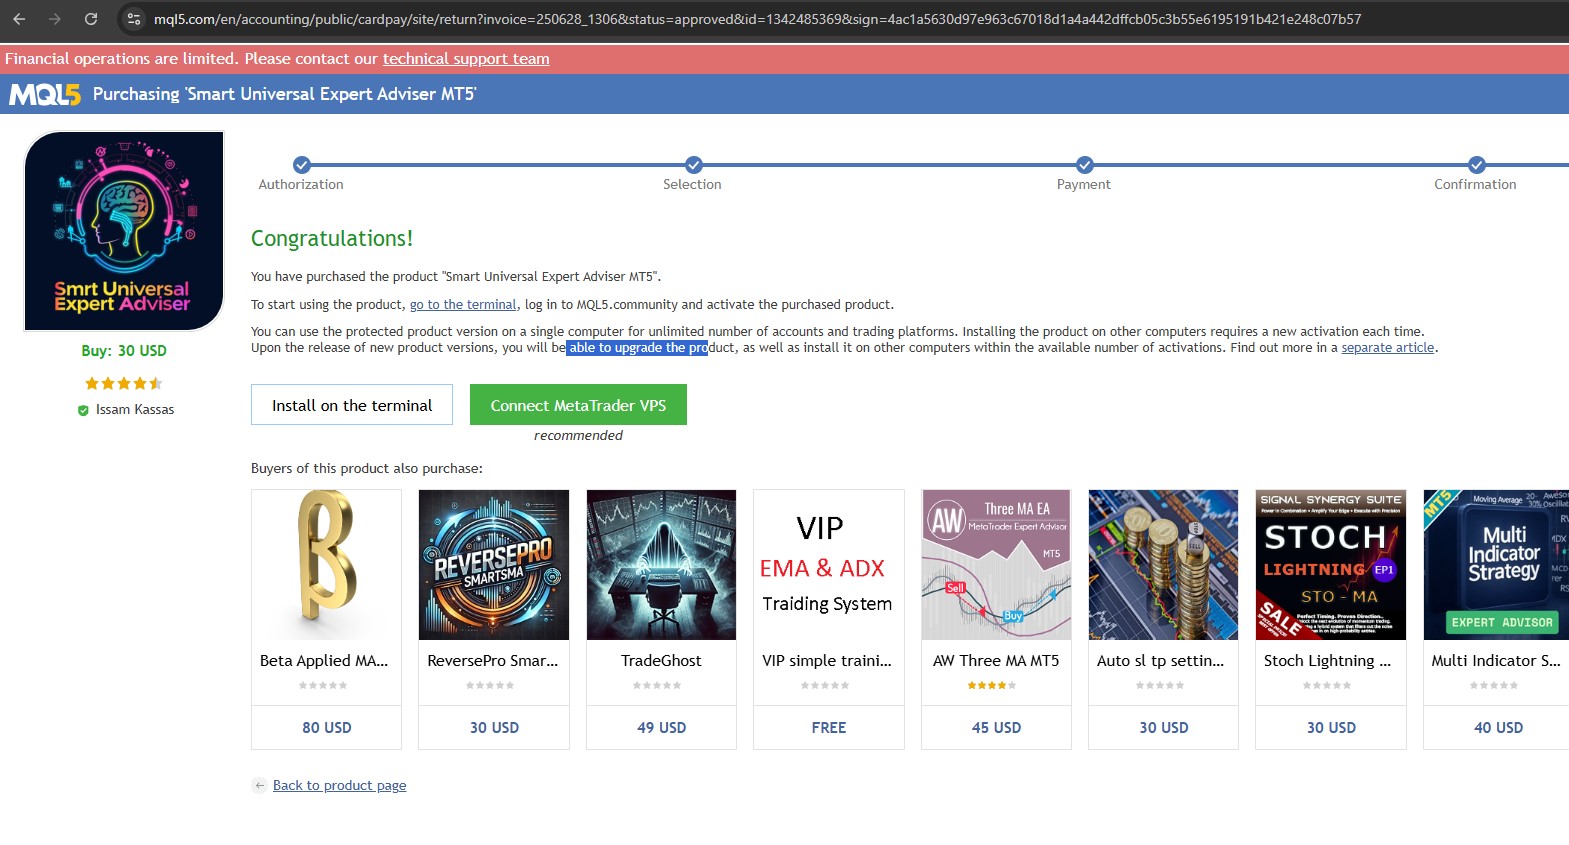The image size is (1569, 845).
Task: Click ReversePro Smar... star rating
Action: [490, 686]
